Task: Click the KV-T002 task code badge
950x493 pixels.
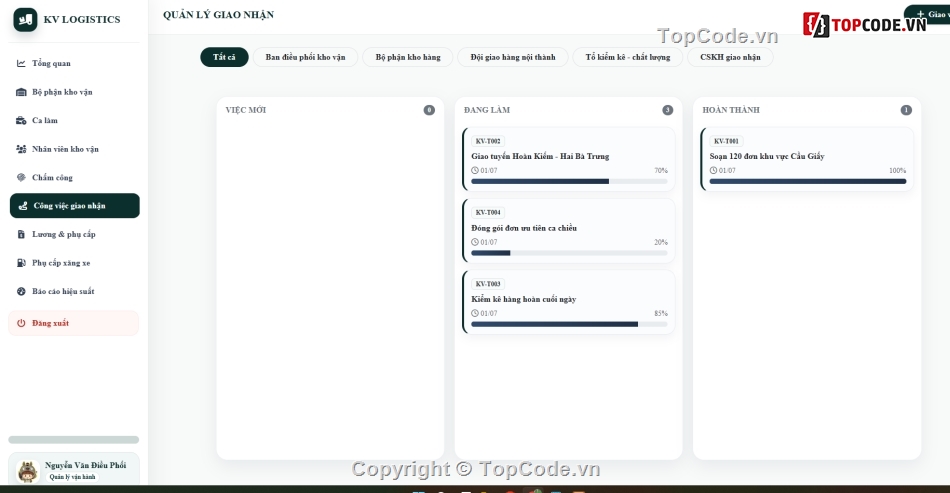Action: coord(488,141)
